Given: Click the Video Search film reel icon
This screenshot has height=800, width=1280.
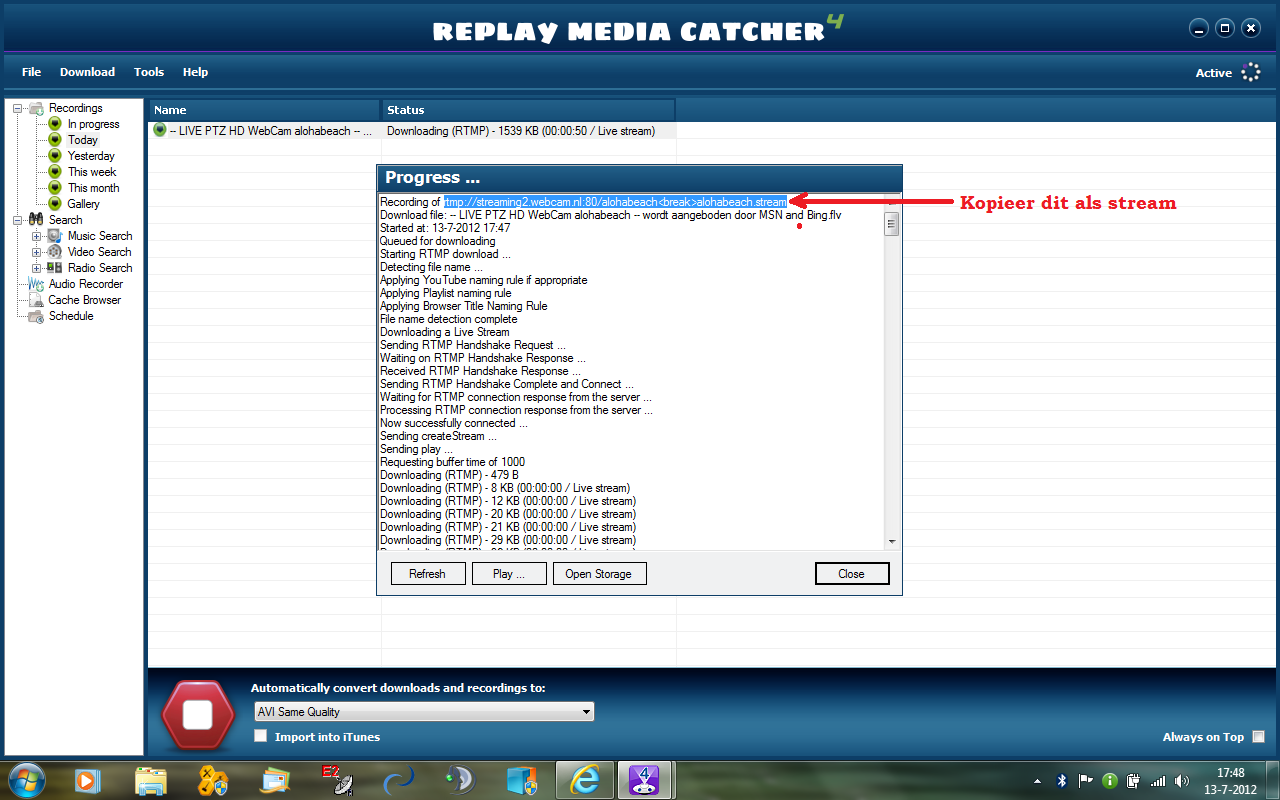Looking at the screenshot, I should (55, 252).
